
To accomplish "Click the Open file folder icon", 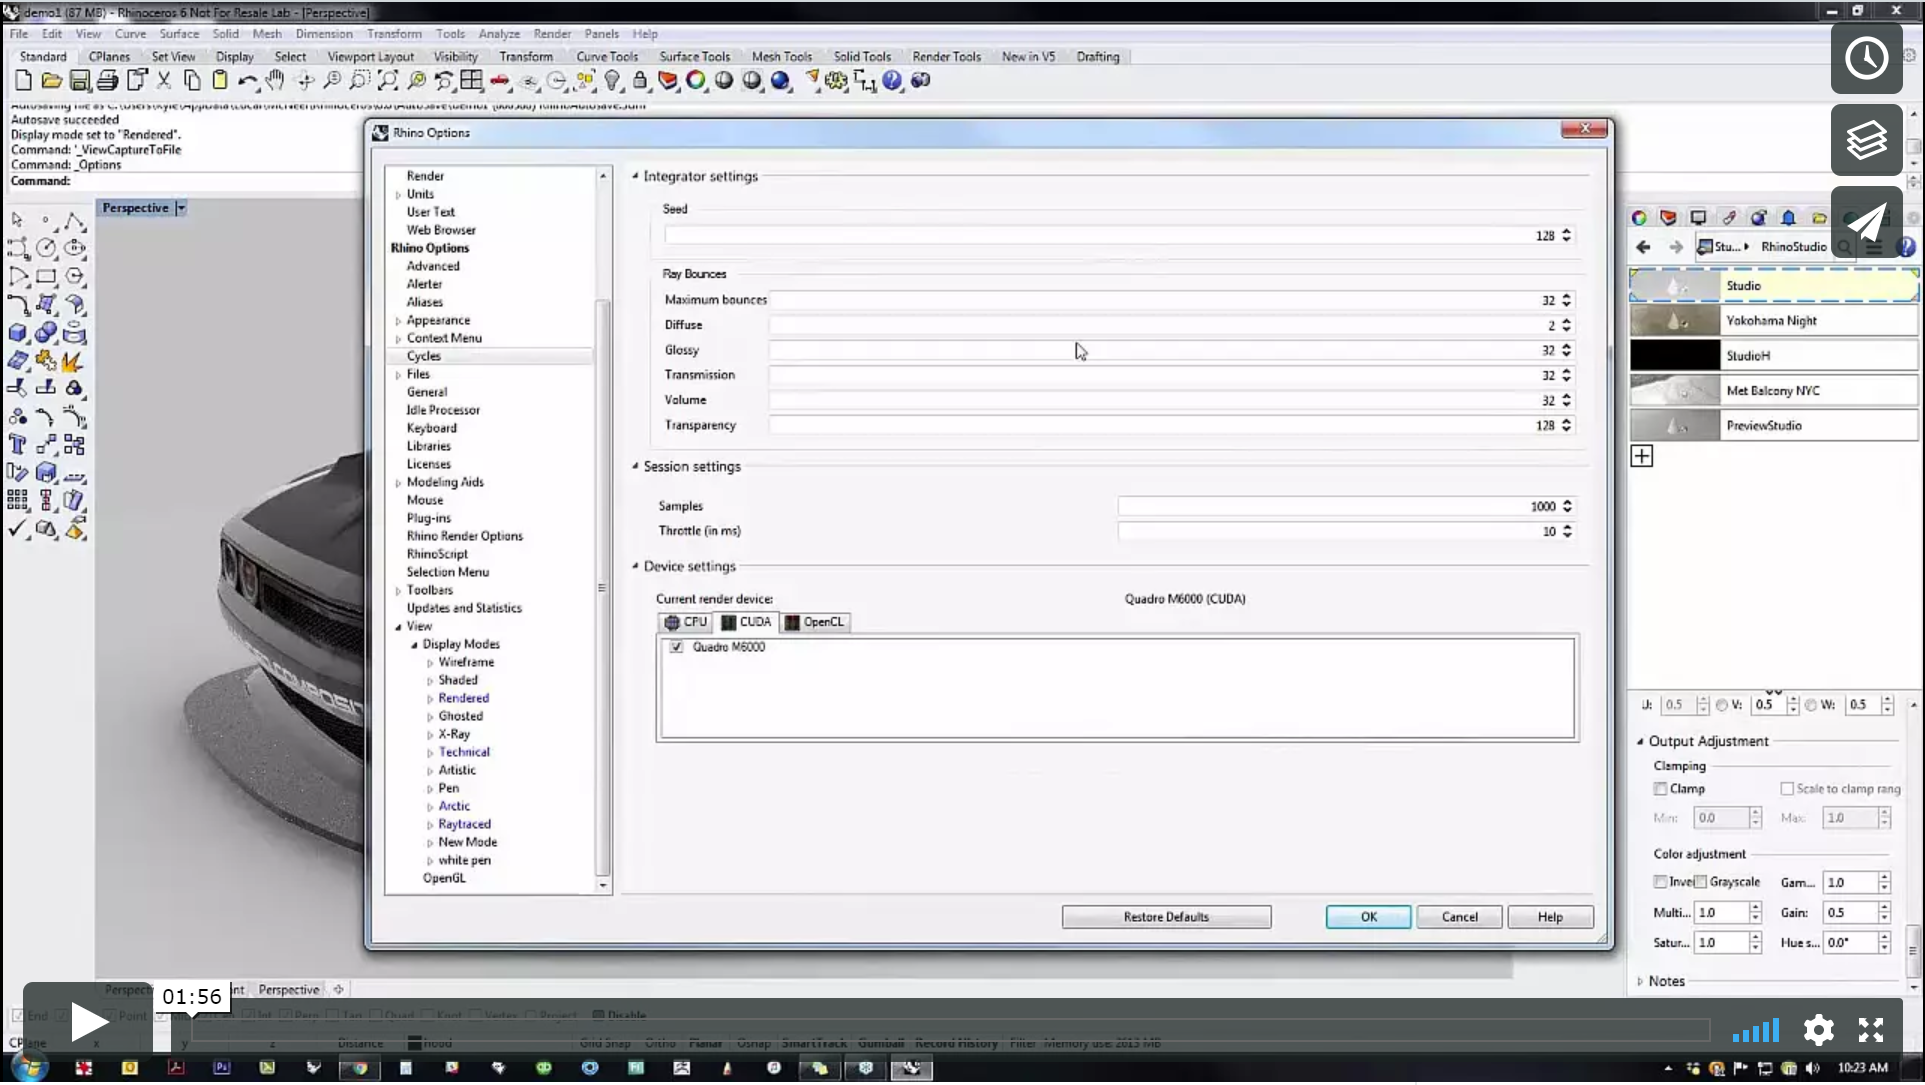I will (x=51, y=81).
